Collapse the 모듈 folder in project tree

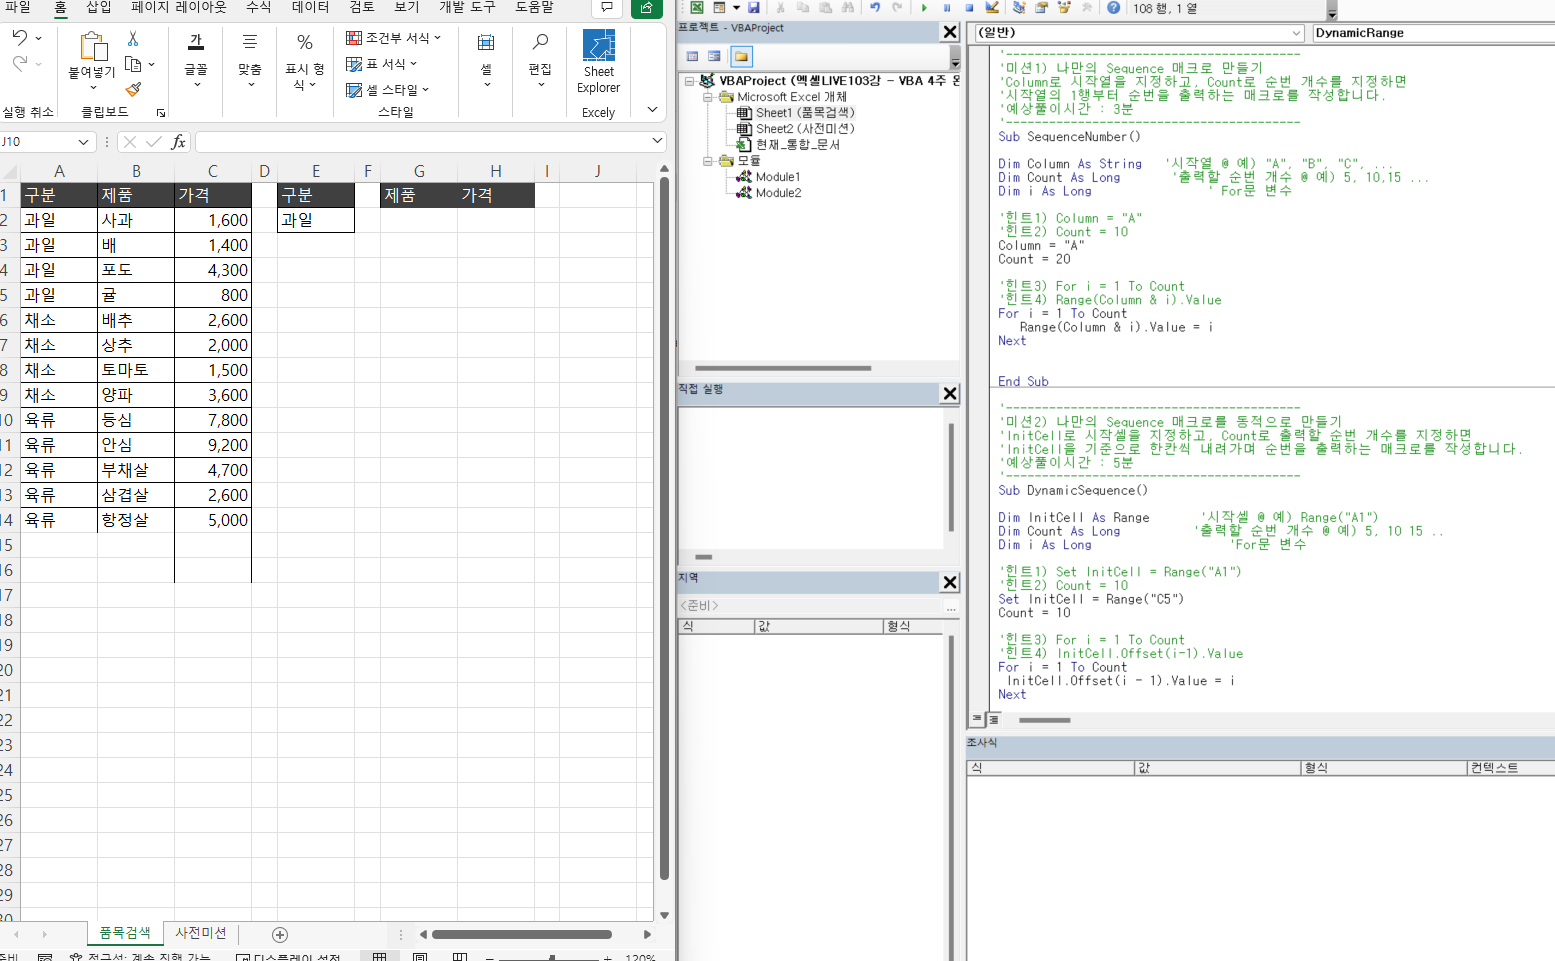point(707,161)
